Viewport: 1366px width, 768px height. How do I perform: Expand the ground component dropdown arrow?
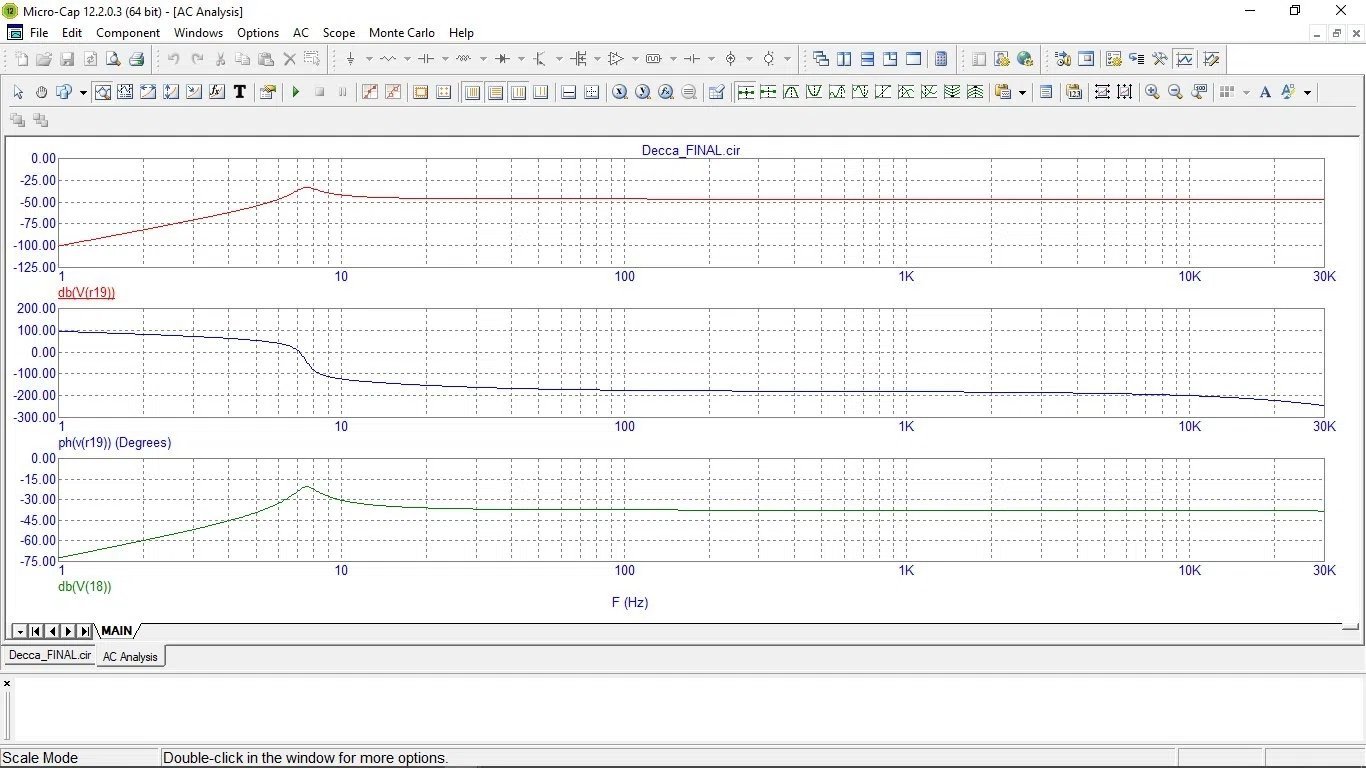click(x=369, y=59)
